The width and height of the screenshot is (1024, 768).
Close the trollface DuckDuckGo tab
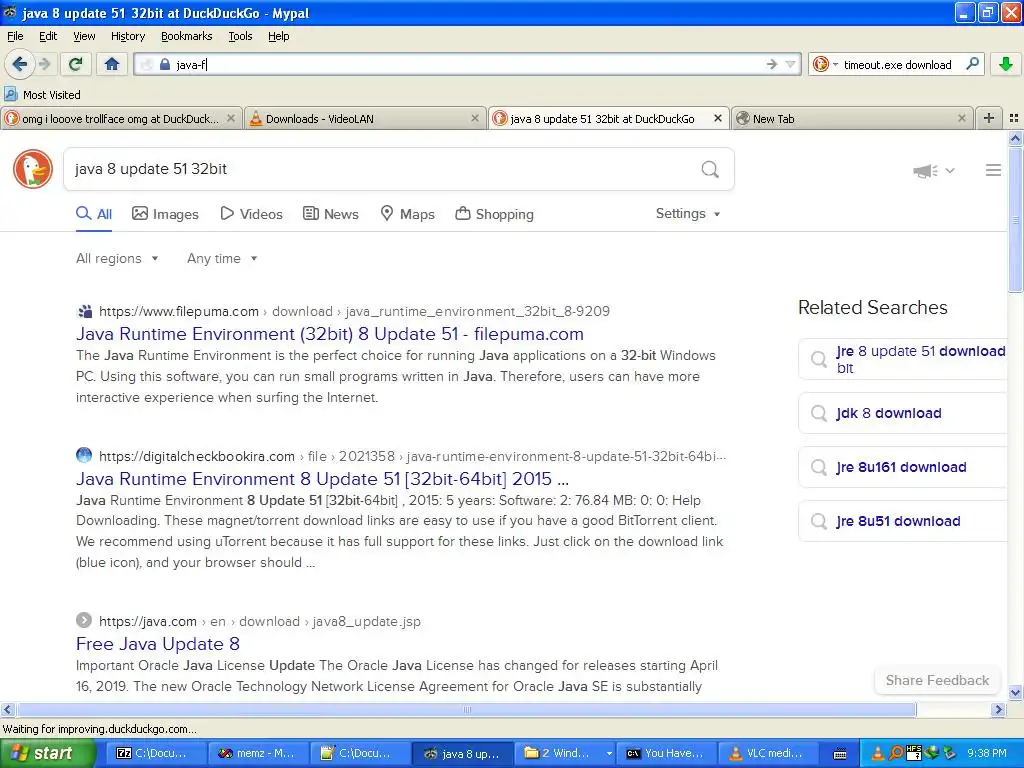[231, 118]
